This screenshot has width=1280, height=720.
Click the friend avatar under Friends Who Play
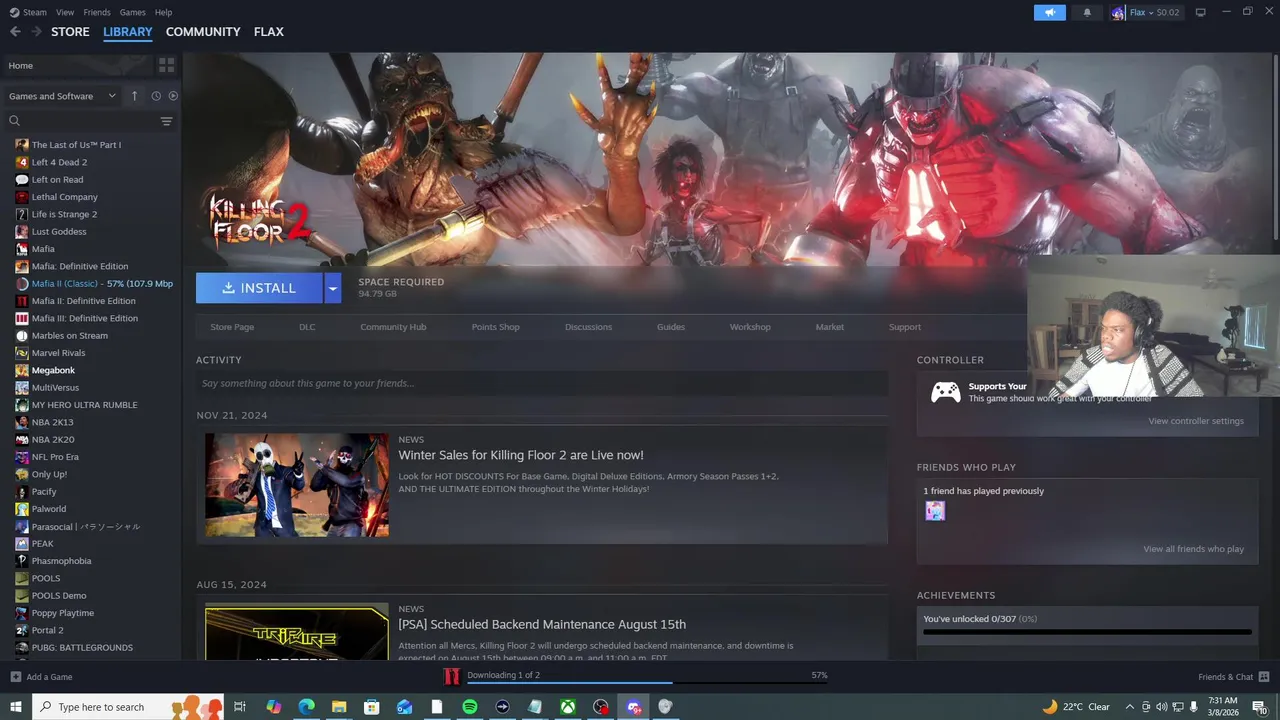(x=935, y=511)
